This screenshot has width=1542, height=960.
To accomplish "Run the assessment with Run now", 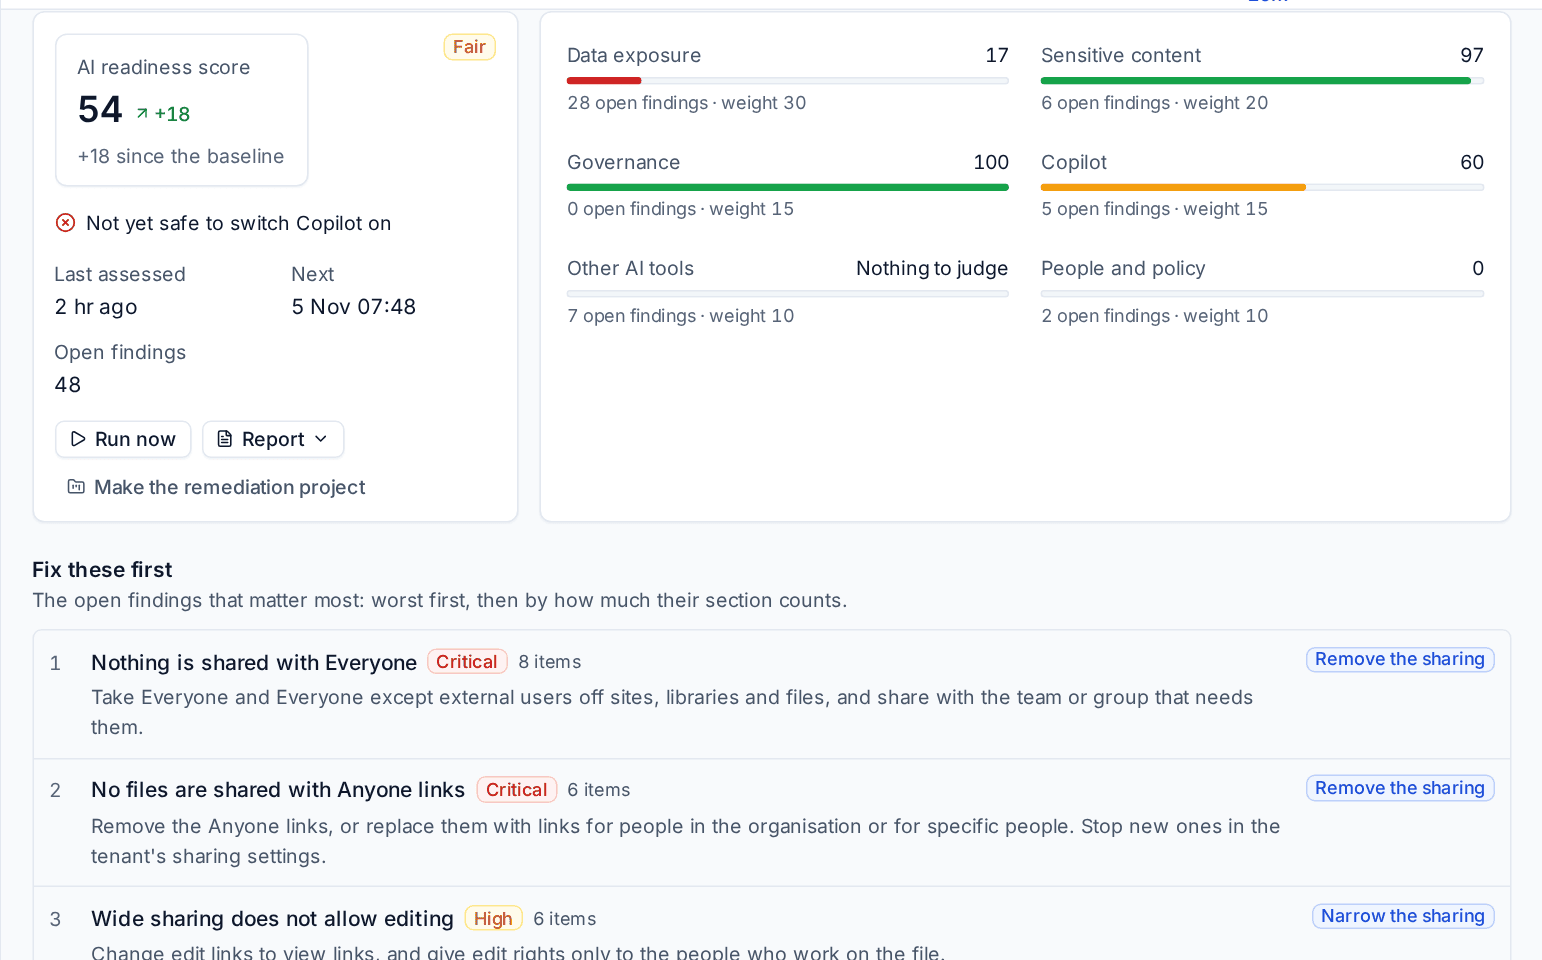I will [x=123, y=439].
